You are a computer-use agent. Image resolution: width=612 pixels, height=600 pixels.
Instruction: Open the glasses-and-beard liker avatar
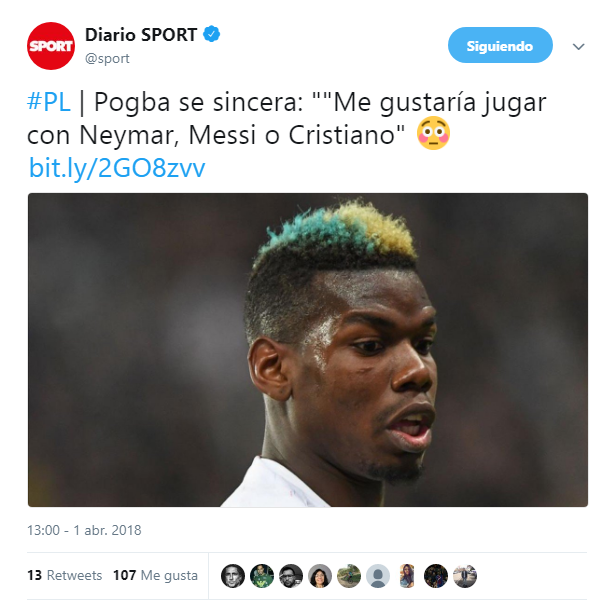click(291, 576)
